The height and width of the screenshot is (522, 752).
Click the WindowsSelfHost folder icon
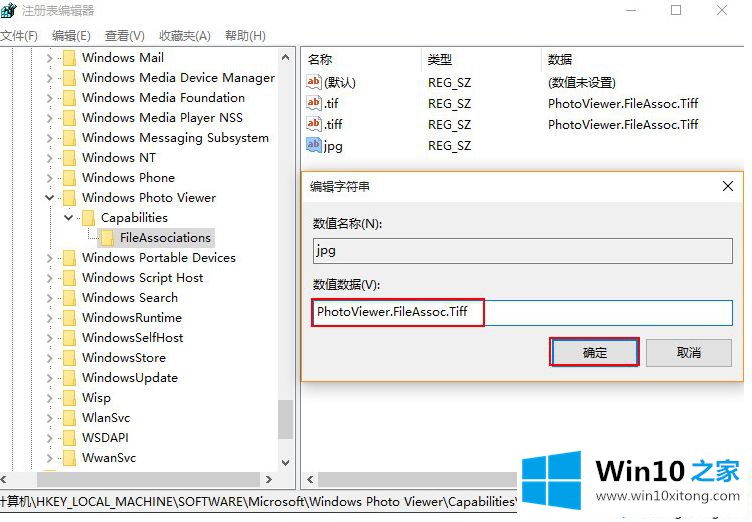click(x=70, y=338)
